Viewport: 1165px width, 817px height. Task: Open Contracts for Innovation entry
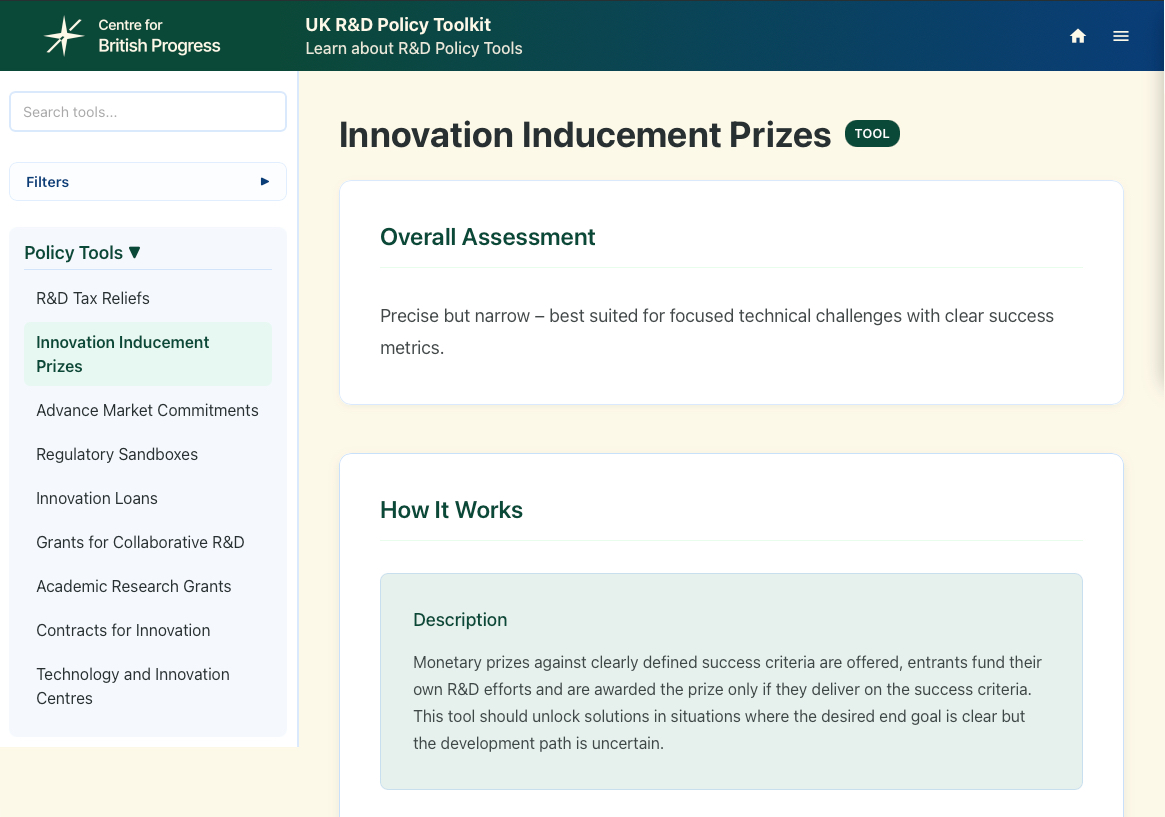(123, 630)
